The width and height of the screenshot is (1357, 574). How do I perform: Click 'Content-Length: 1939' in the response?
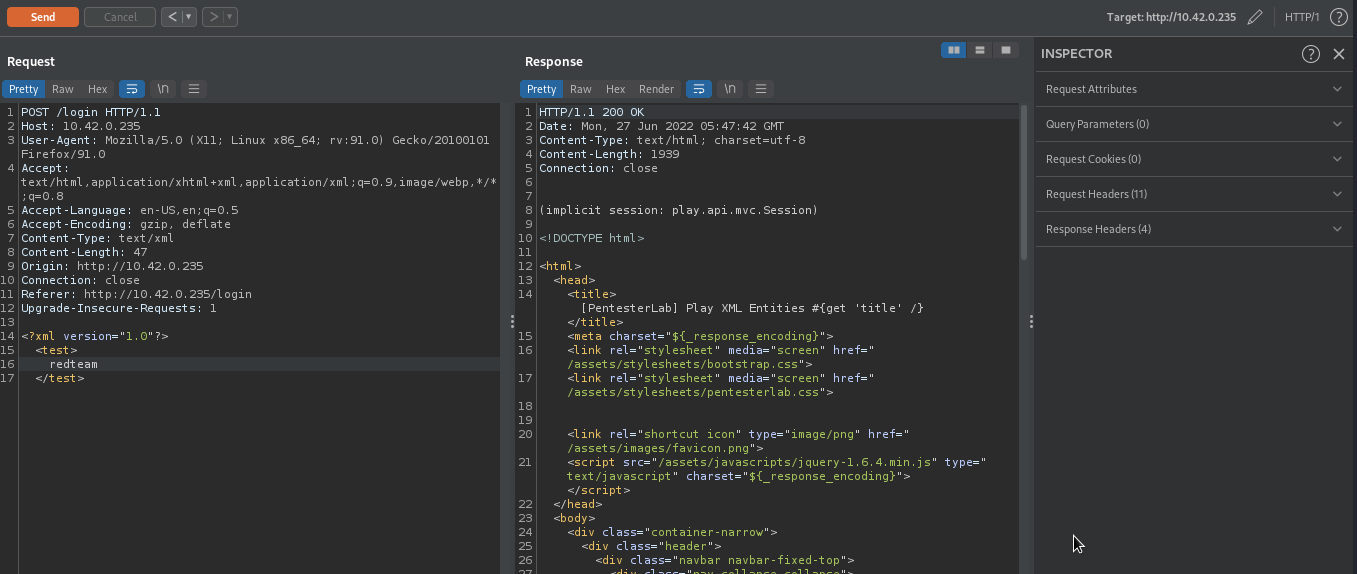pyautogui.click(x=609, y=154)
